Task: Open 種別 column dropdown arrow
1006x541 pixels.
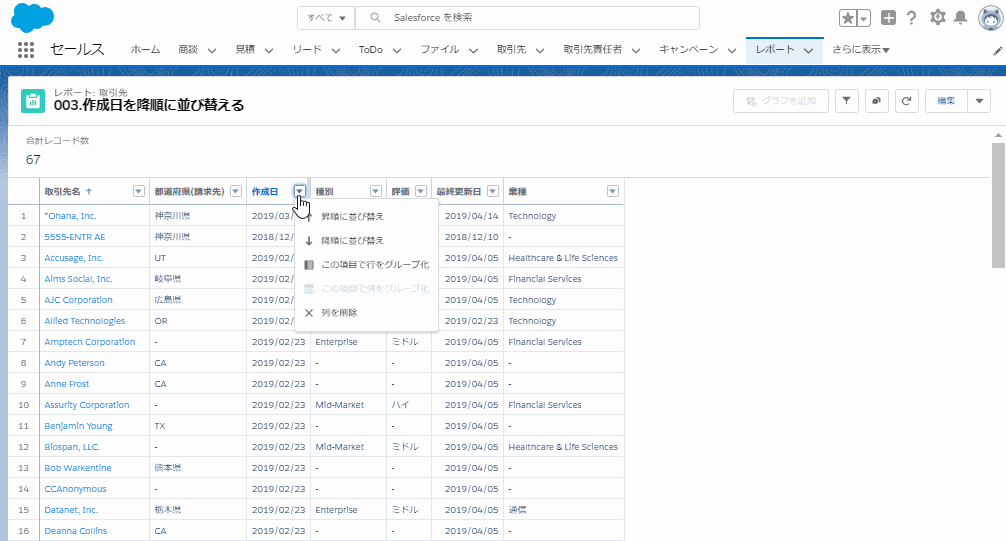Action: (376, 191)
